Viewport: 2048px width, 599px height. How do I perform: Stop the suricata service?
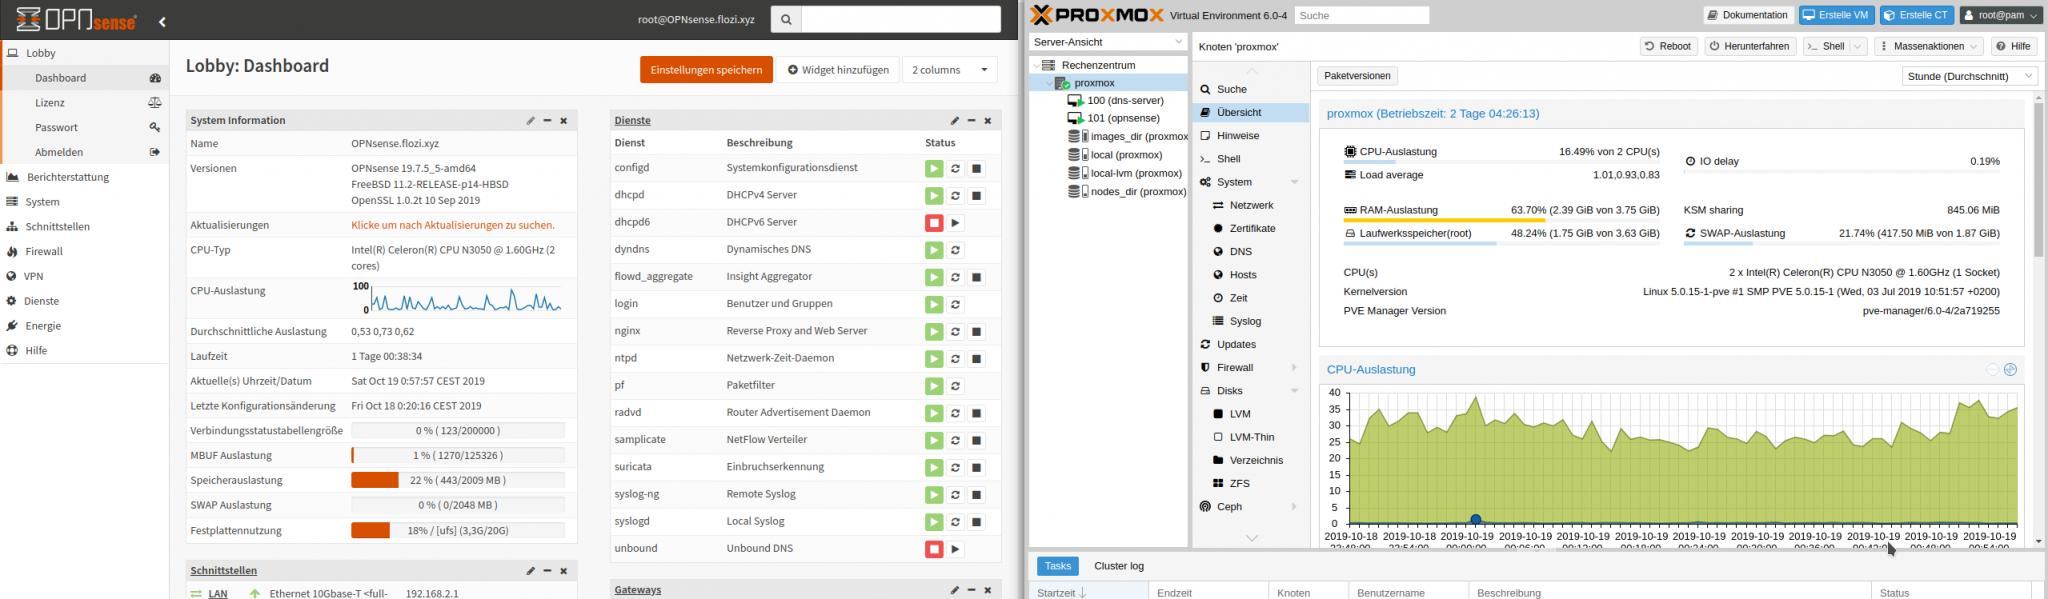click(x=977, y=467)
